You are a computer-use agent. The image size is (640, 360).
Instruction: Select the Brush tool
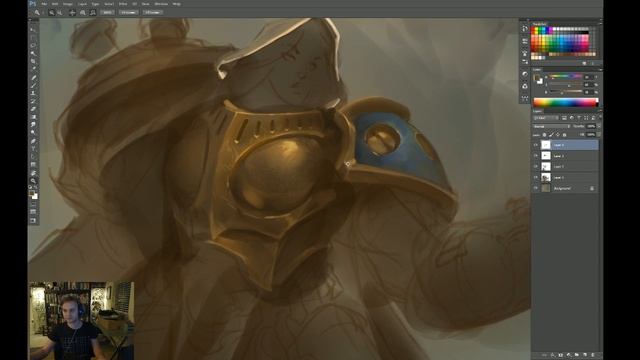pos(33,85)
